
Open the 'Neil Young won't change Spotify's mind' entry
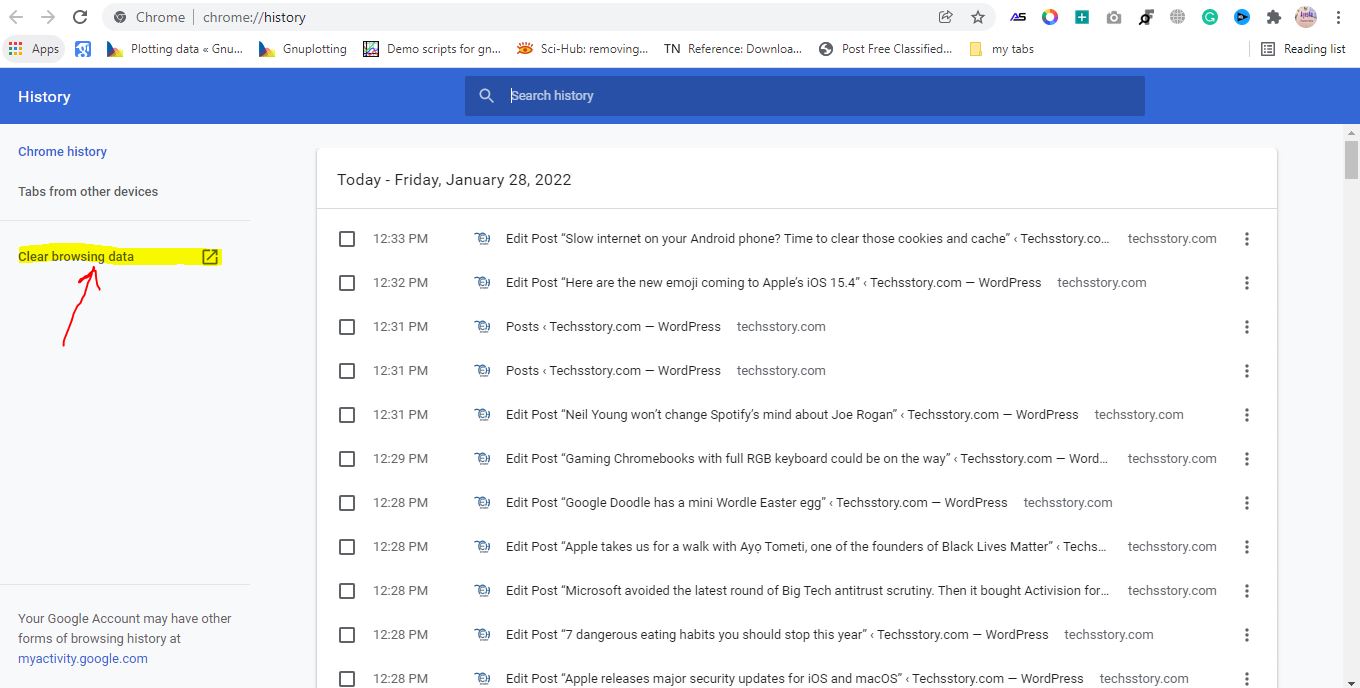point(792,415)
